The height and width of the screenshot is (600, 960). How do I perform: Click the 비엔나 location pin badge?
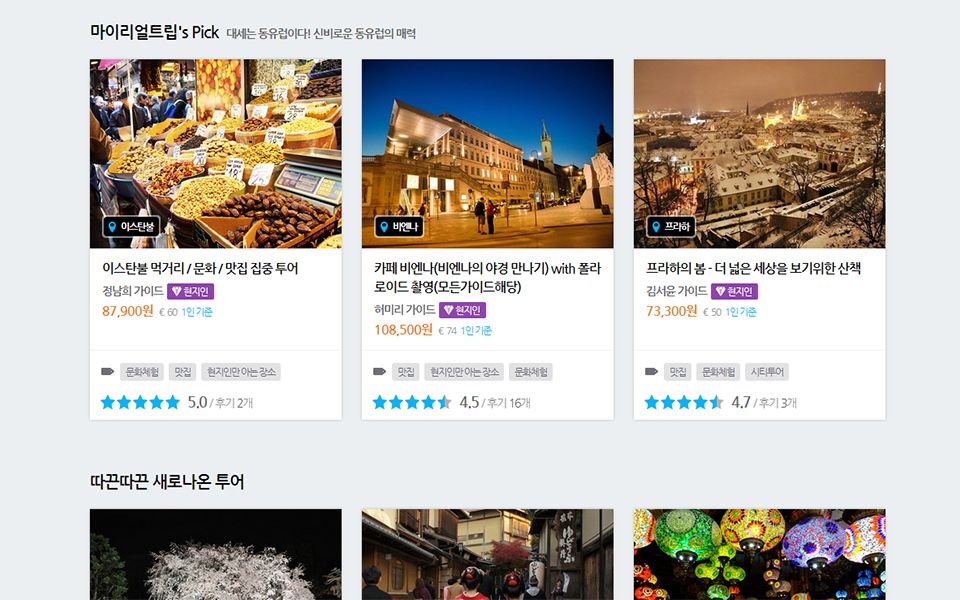click(x=399, y=227)
